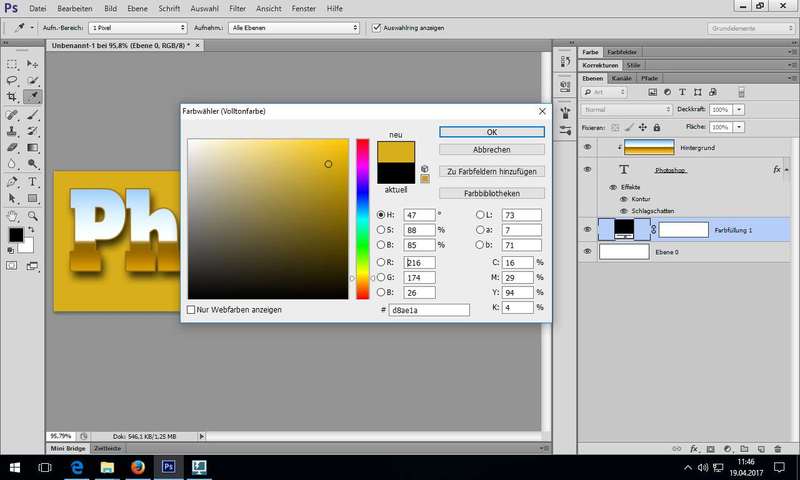The height and width of the screenshot is (480, 800).
Task: Click the Pen tool
Action: [x=13, y=182]
